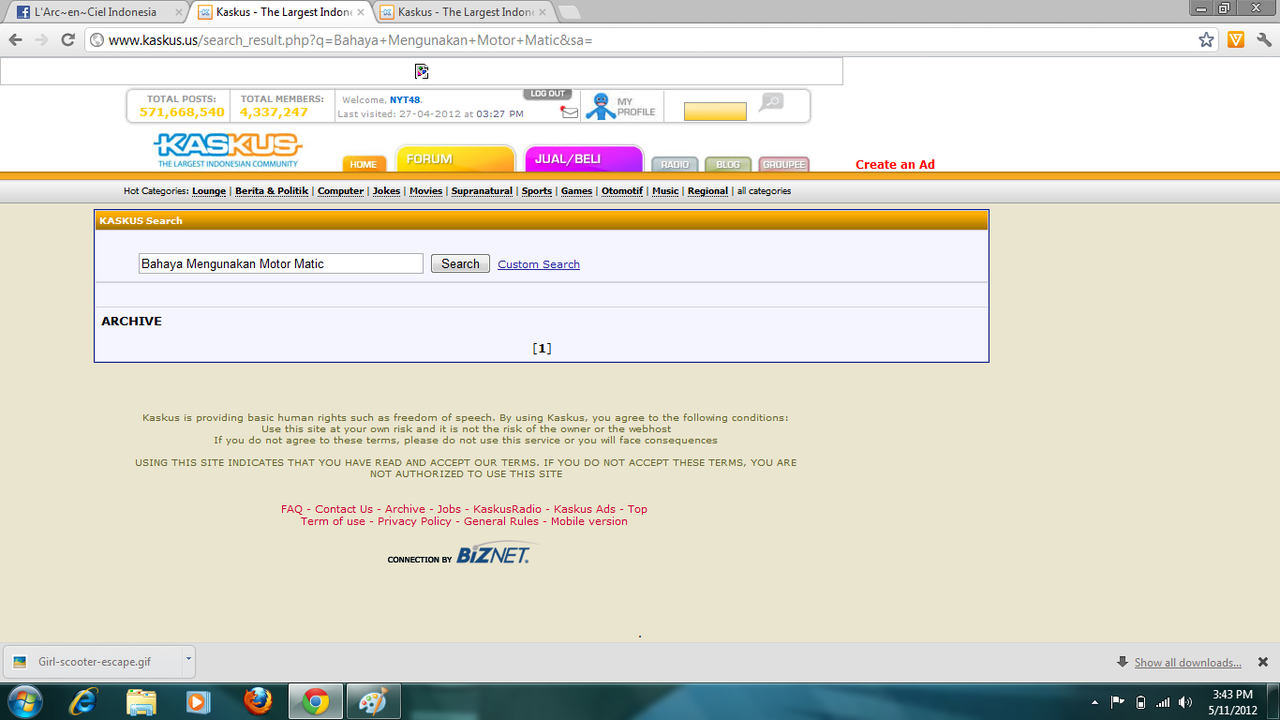Switch to Chrome in taskbar

point(316,702)
